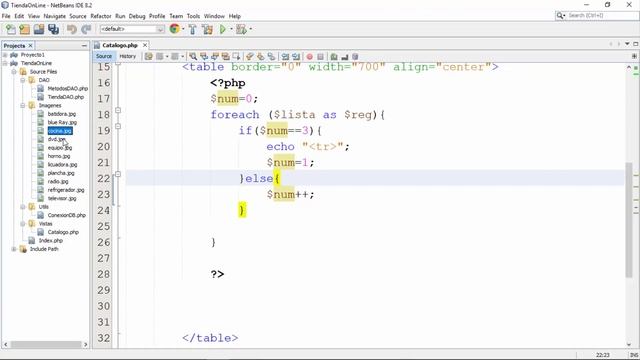
Task: Click the Save All toolbar icon
Action: tap(53, 29)
